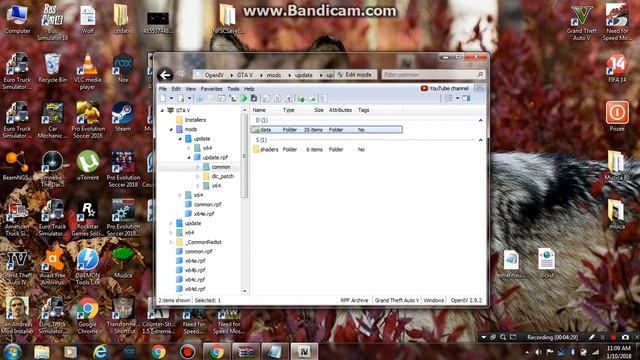Select x64c.rpf in the folder tree
This screenshot has width=640, height=360.
point(195,280)
